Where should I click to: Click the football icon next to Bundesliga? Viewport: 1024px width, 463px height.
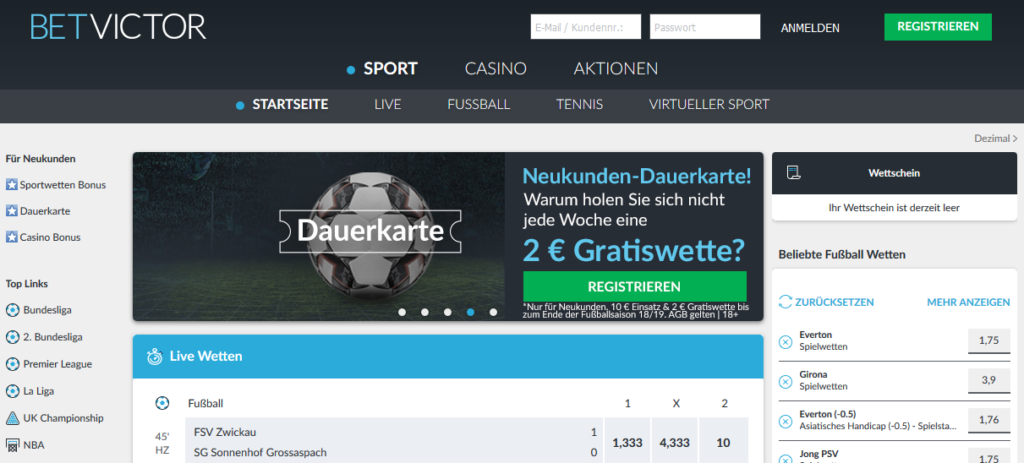point(12,310)
